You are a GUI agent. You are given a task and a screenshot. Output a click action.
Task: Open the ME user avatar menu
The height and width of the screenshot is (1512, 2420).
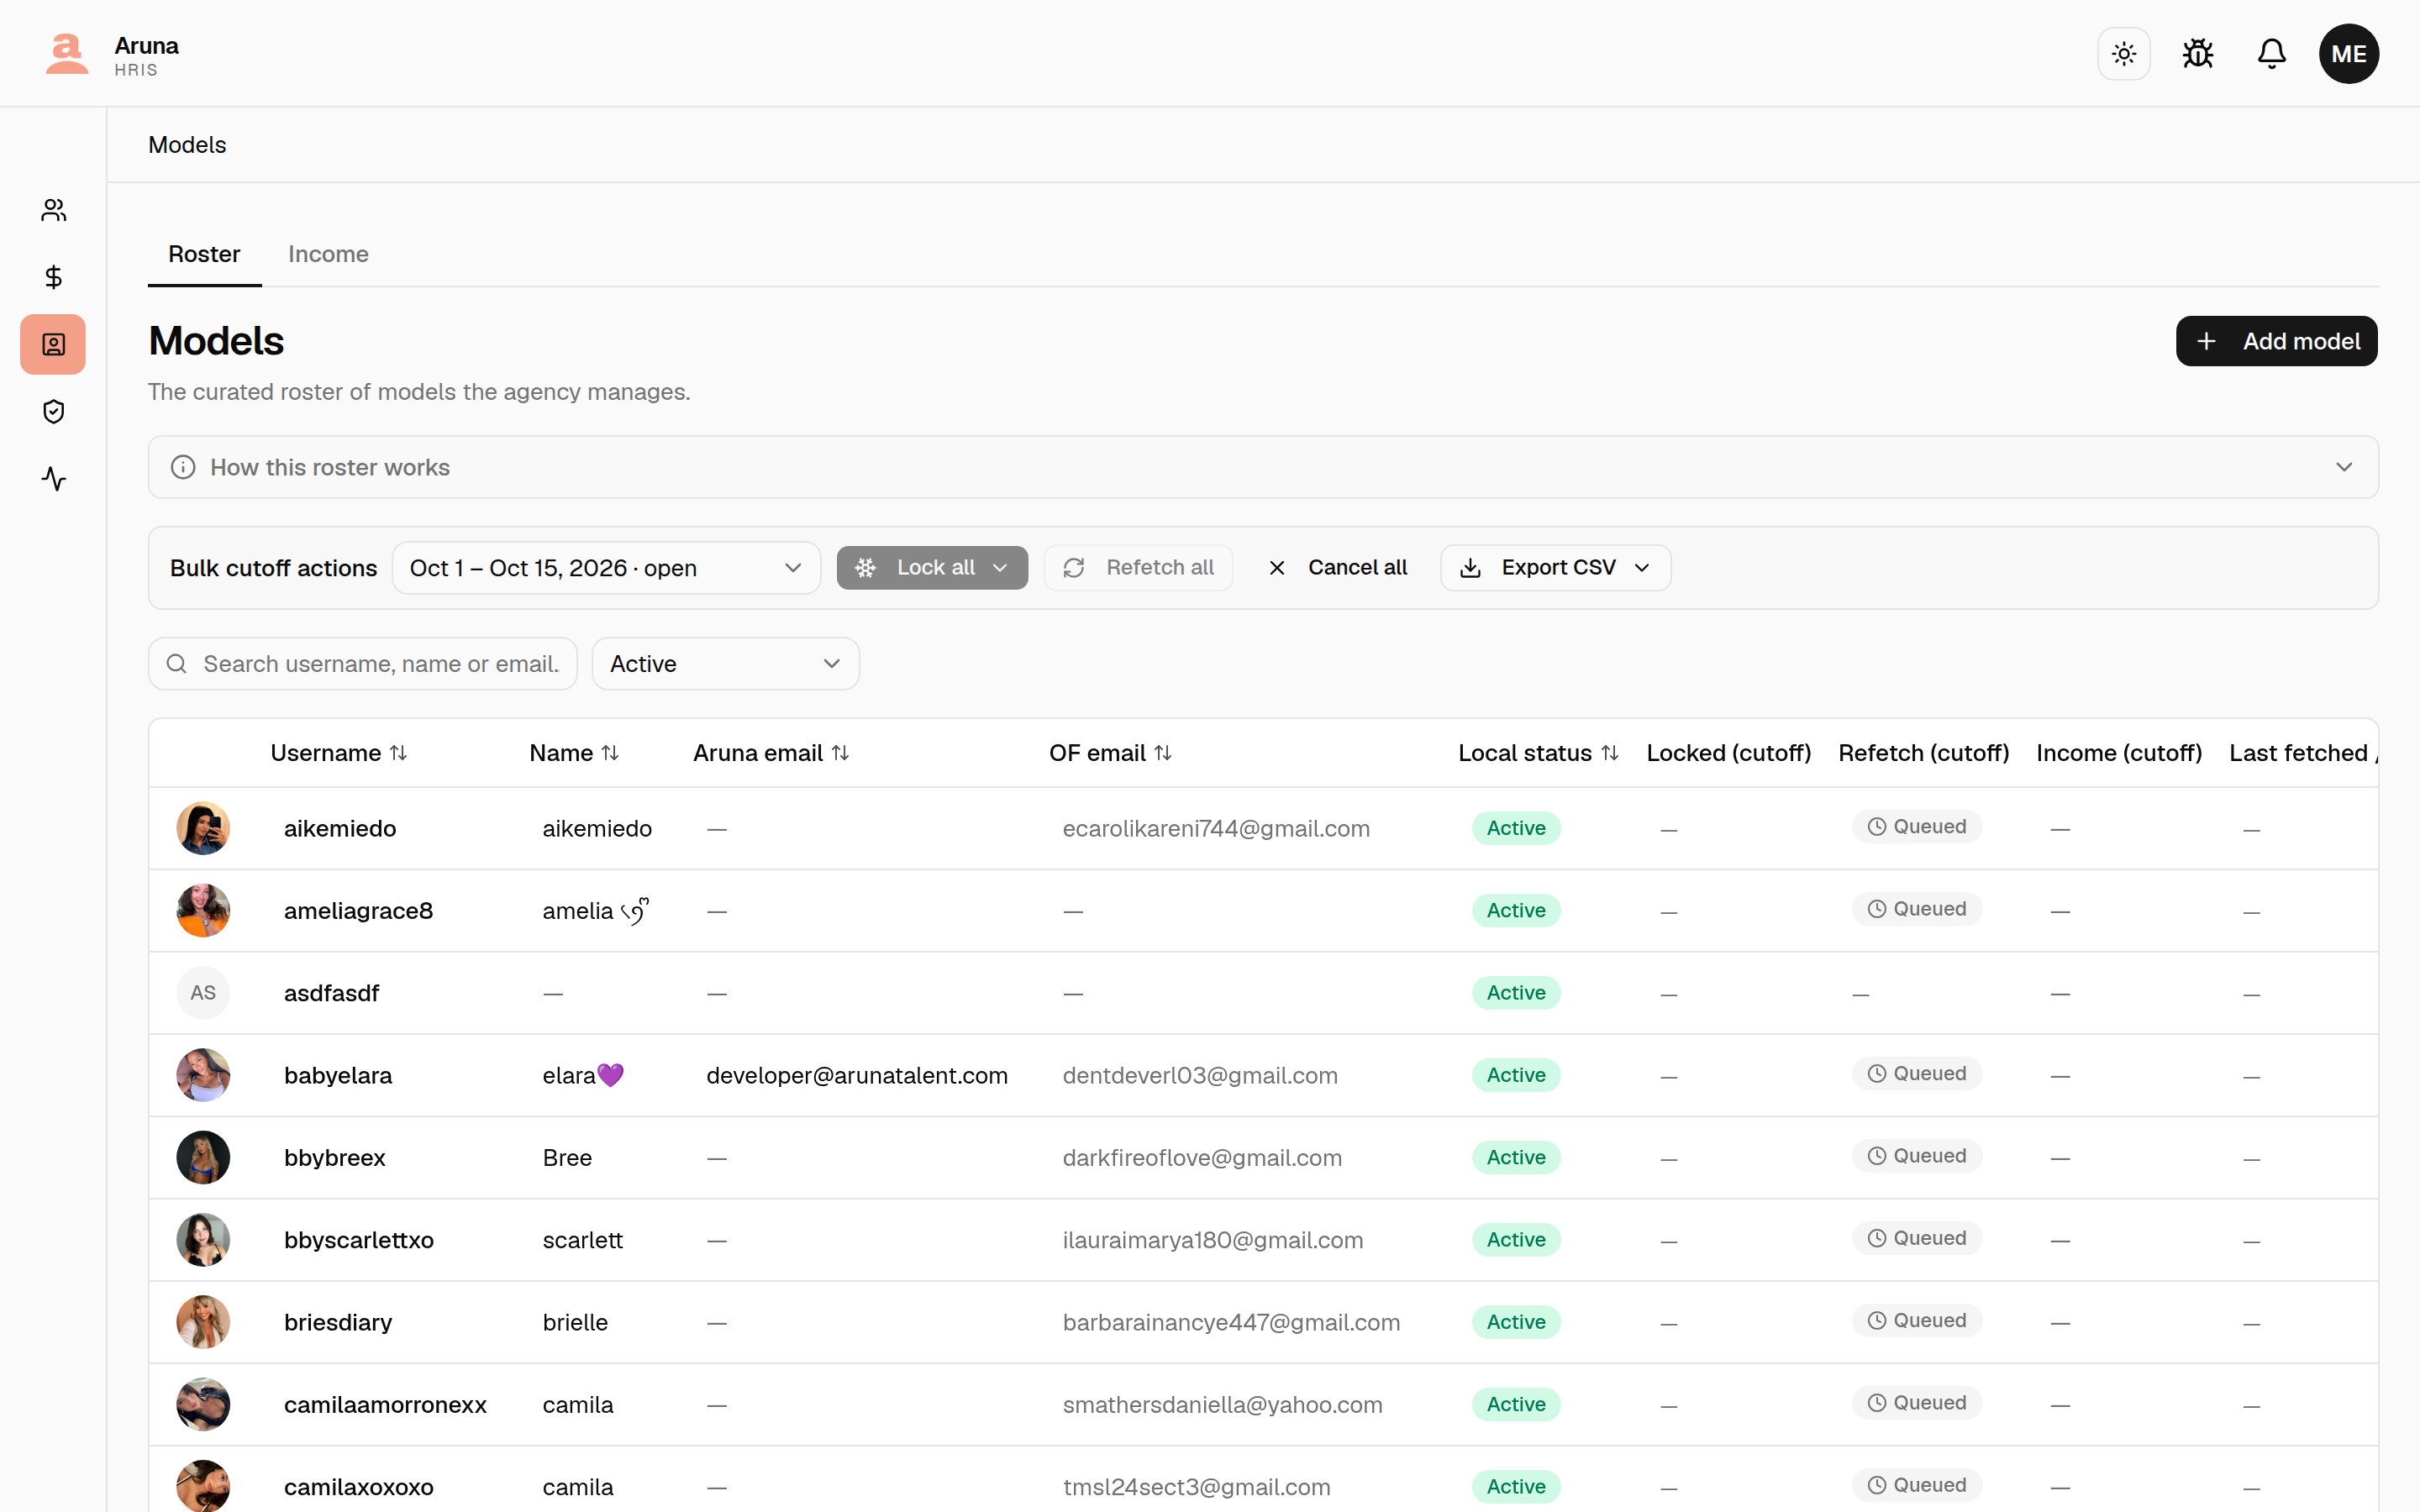pos(2348,54)
